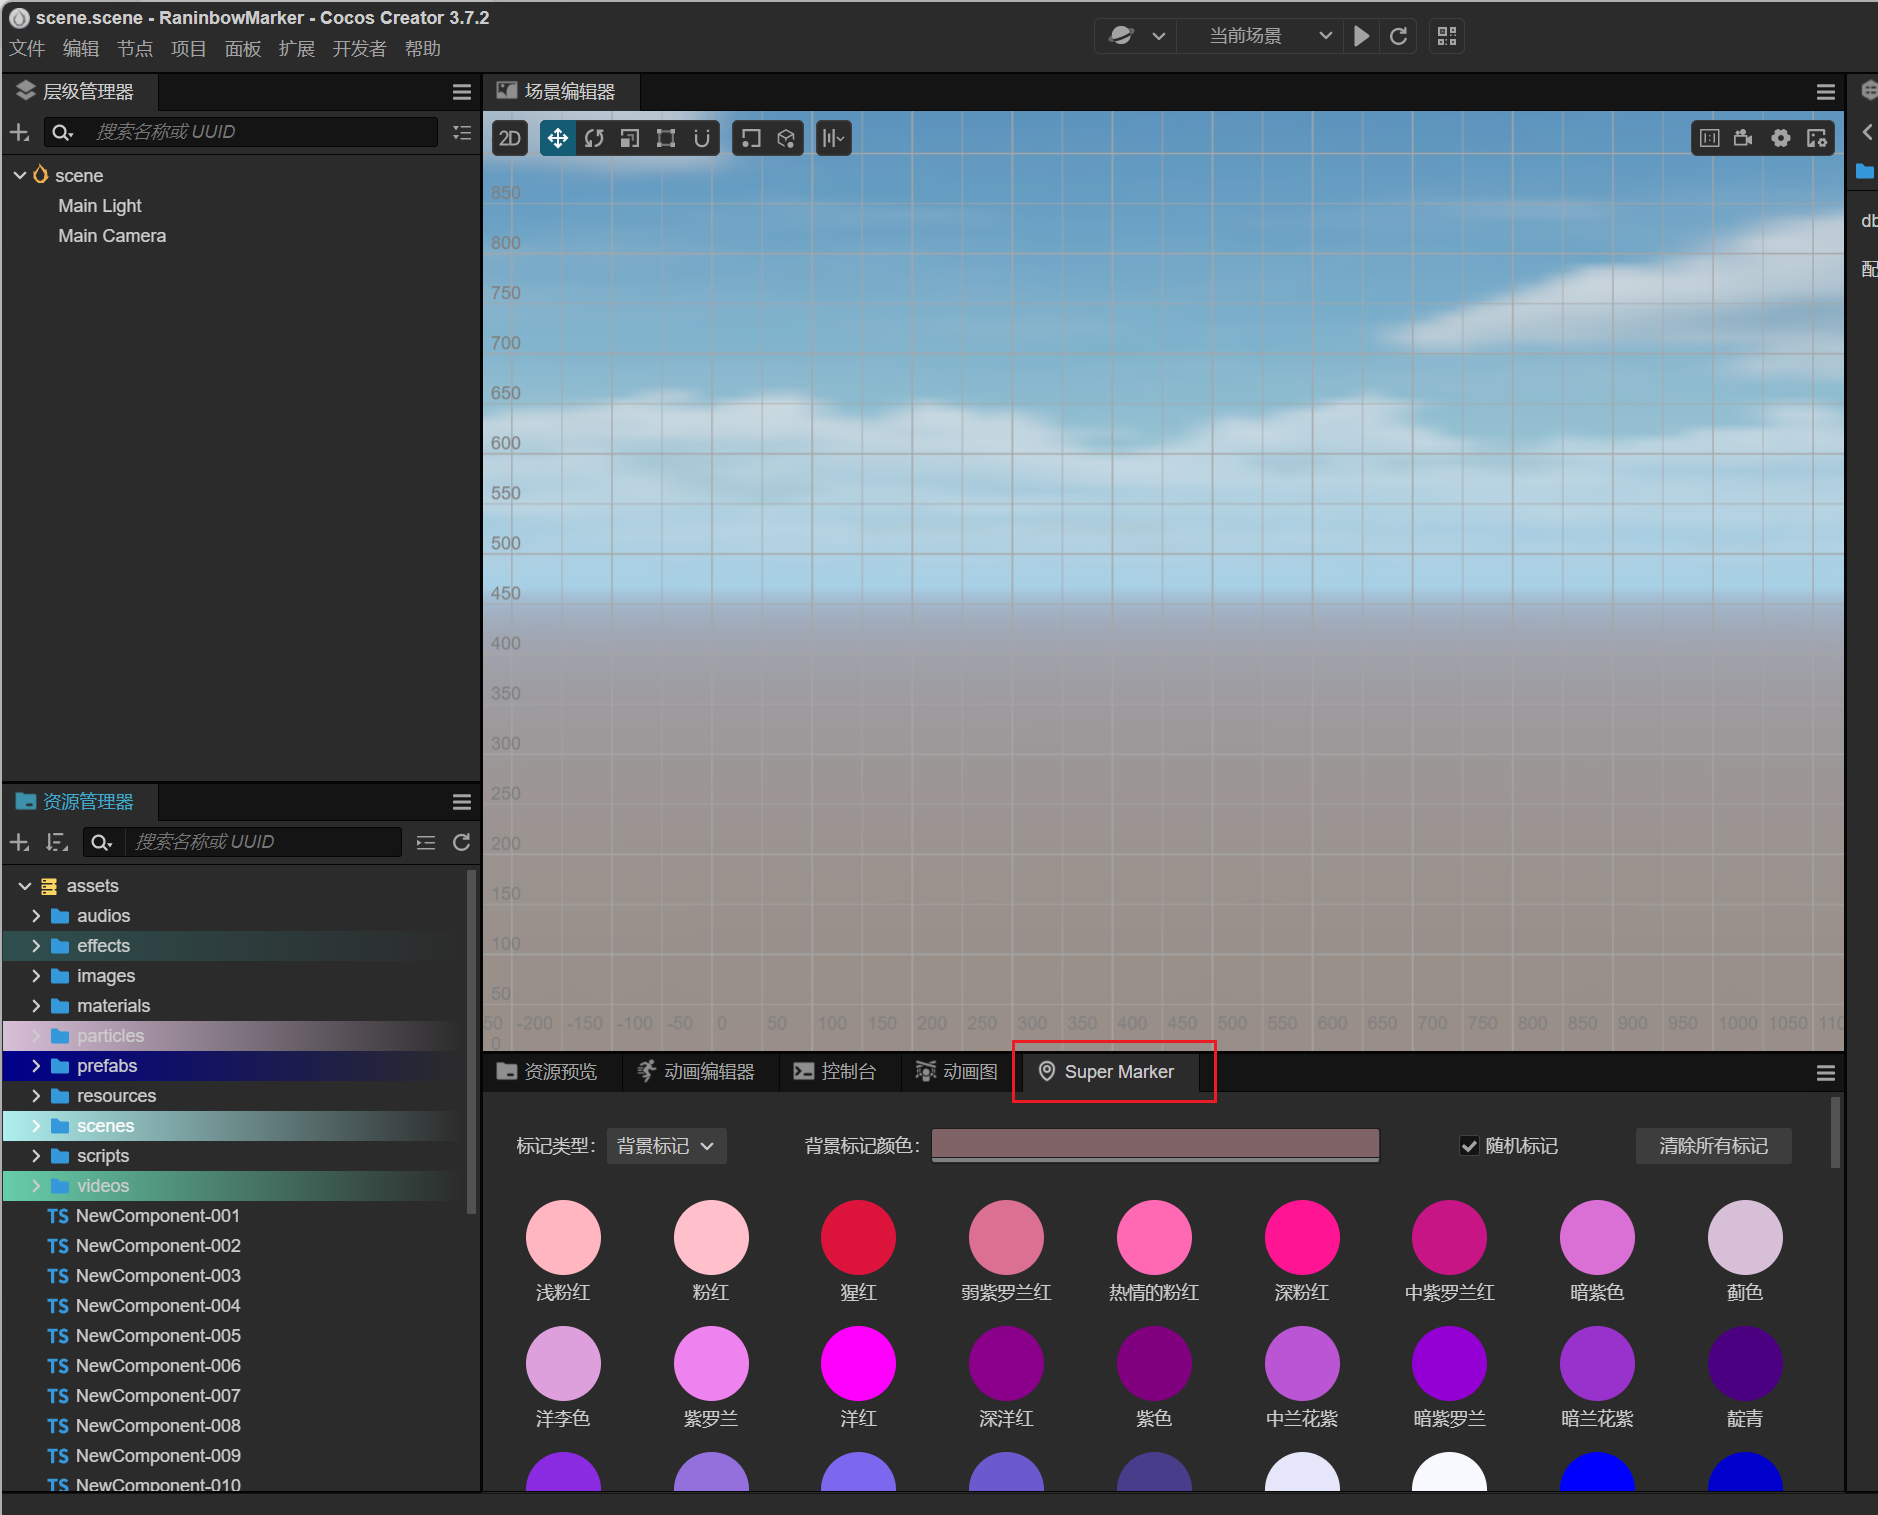Screen dimensions: 1878x1515
Task: Open the asset sort options icon
Action: click(x=57, y=842)
